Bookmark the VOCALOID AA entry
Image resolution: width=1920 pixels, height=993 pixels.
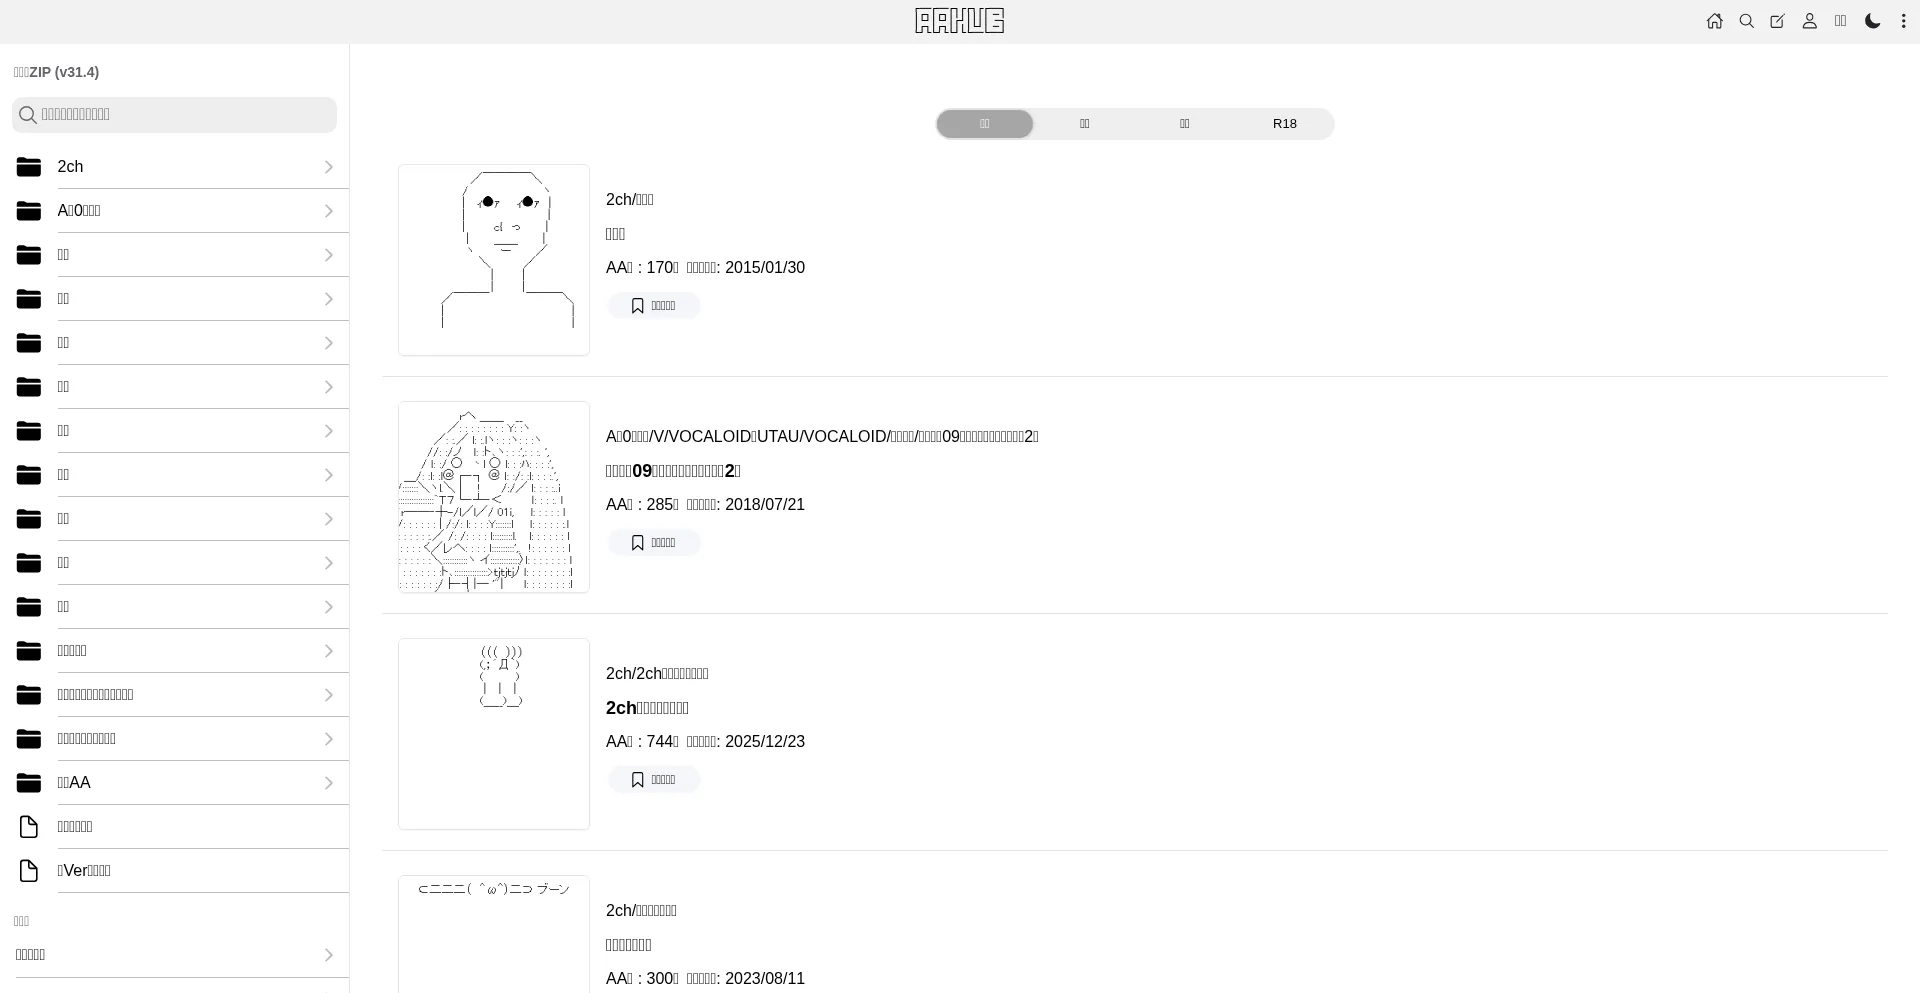[654, 543]
